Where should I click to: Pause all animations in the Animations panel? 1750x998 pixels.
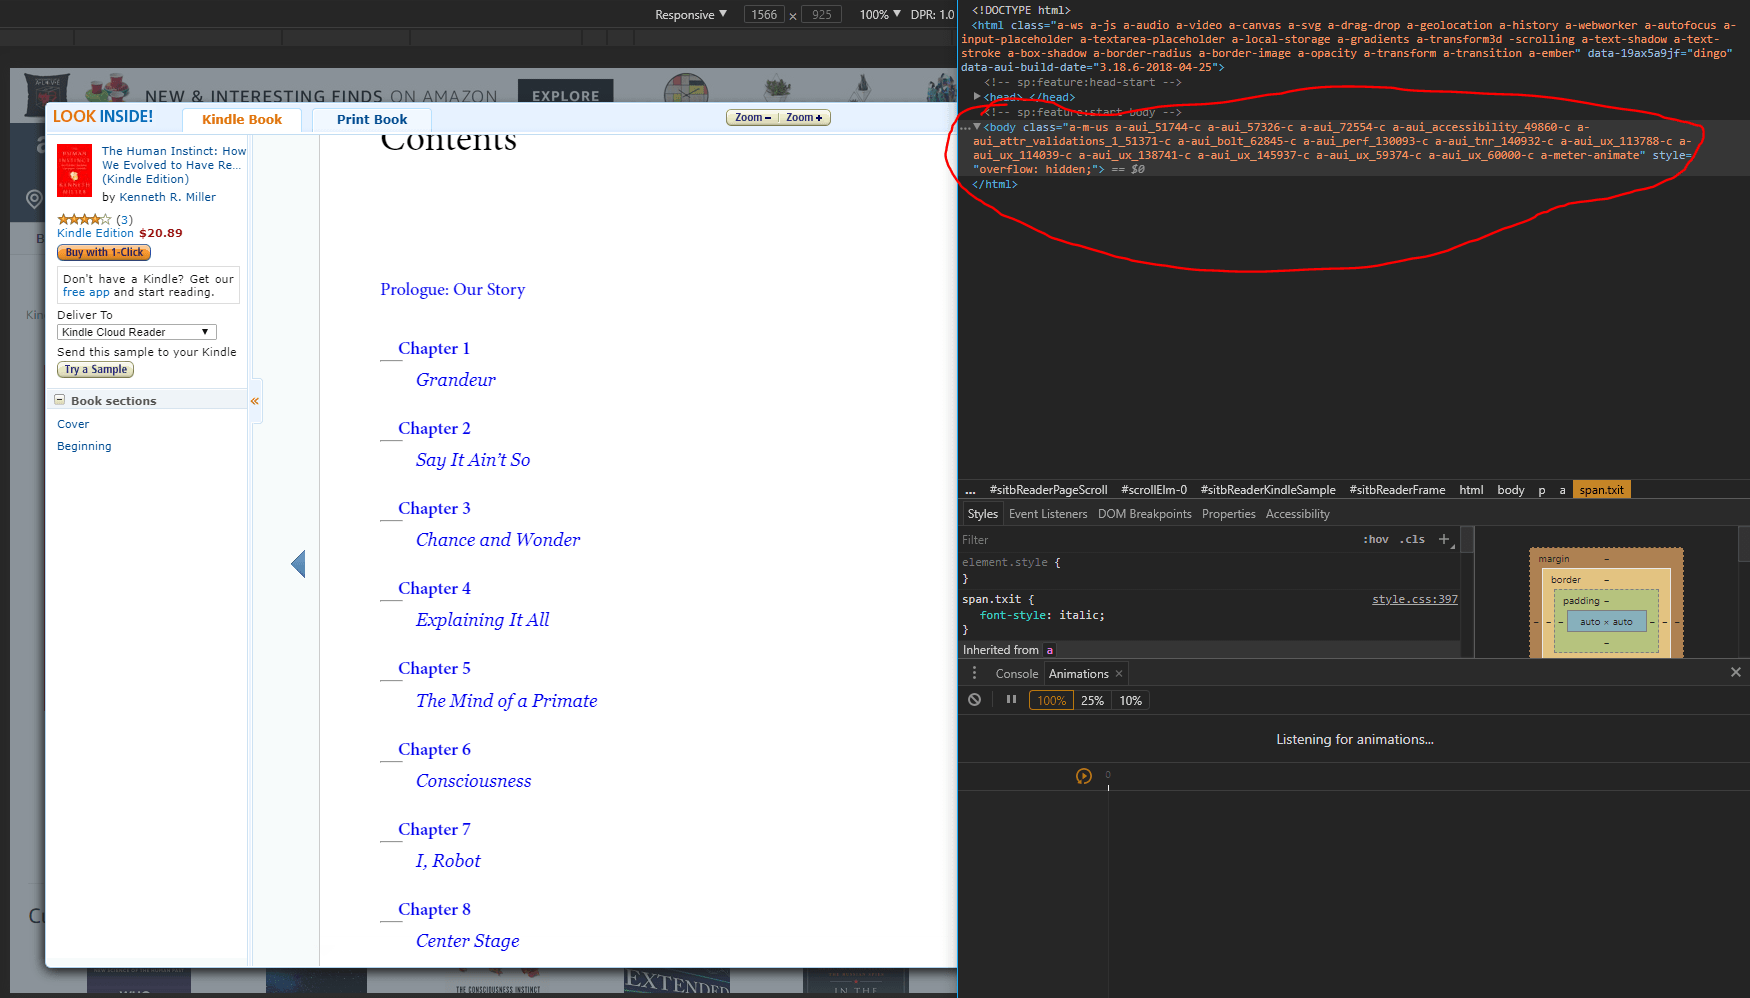click(1011, 699)
